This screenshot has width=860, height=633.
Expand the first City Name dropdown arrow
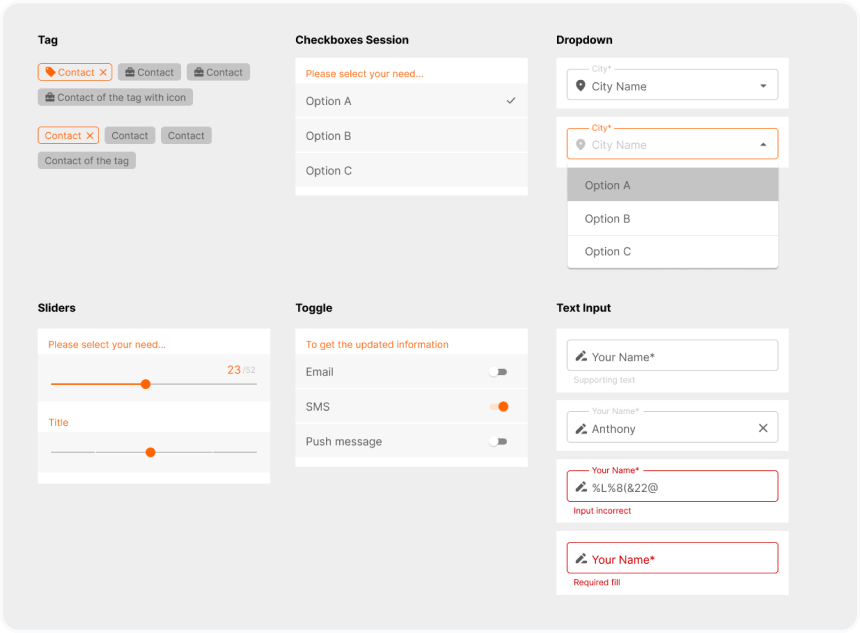(x=763, y=86)
